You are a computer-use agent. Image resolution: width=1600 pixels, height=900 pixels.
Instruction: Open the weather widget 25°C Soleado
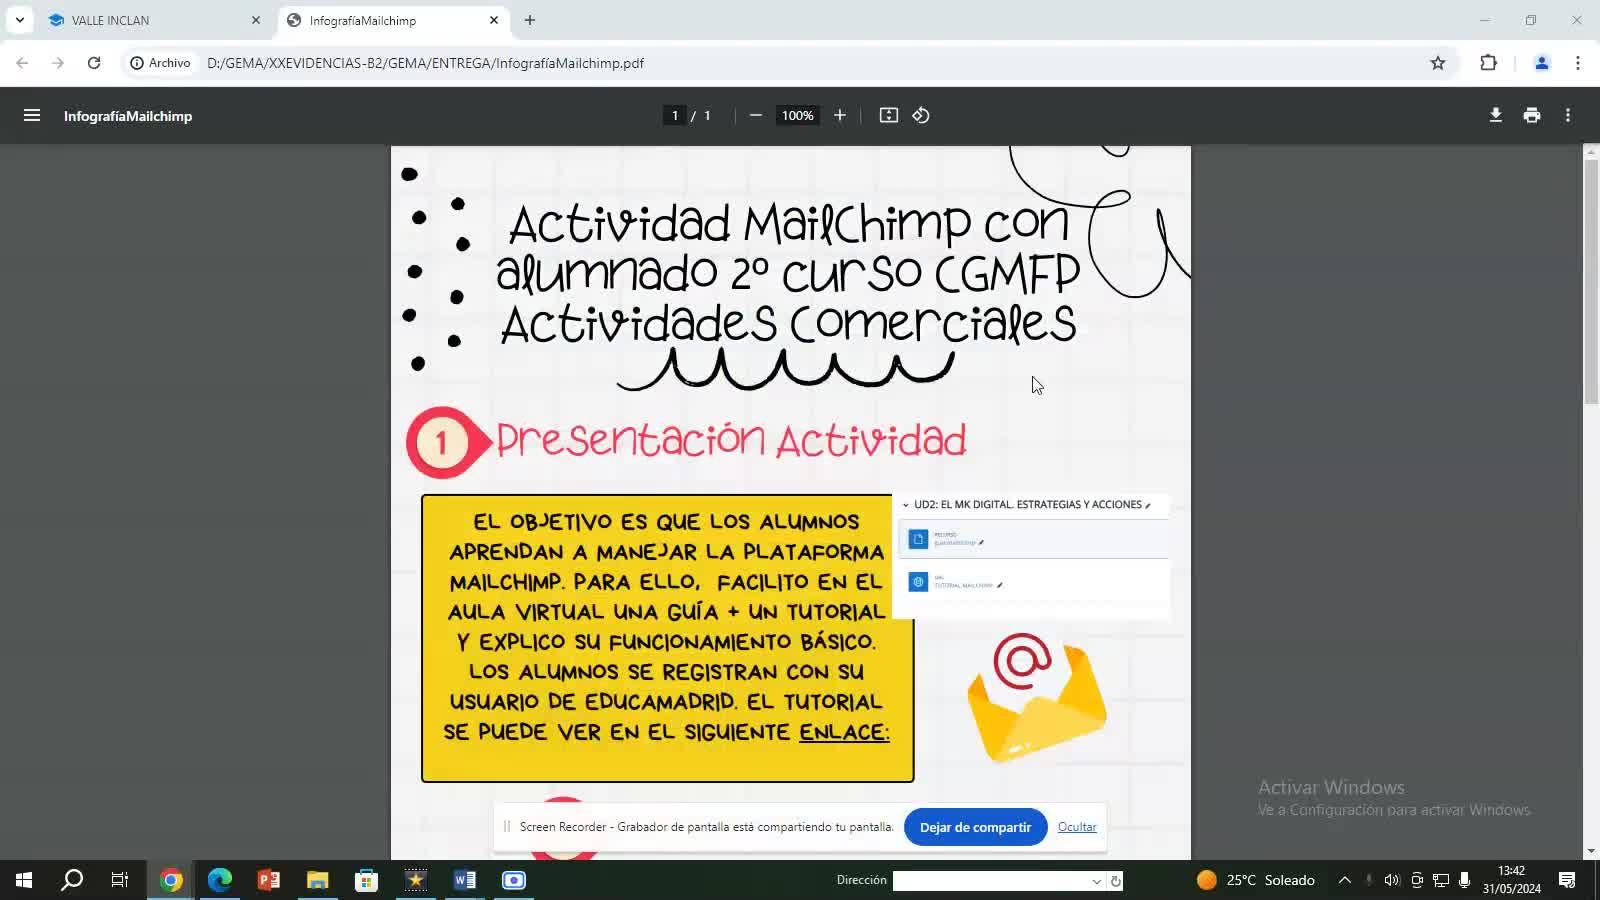[1256, 880]
